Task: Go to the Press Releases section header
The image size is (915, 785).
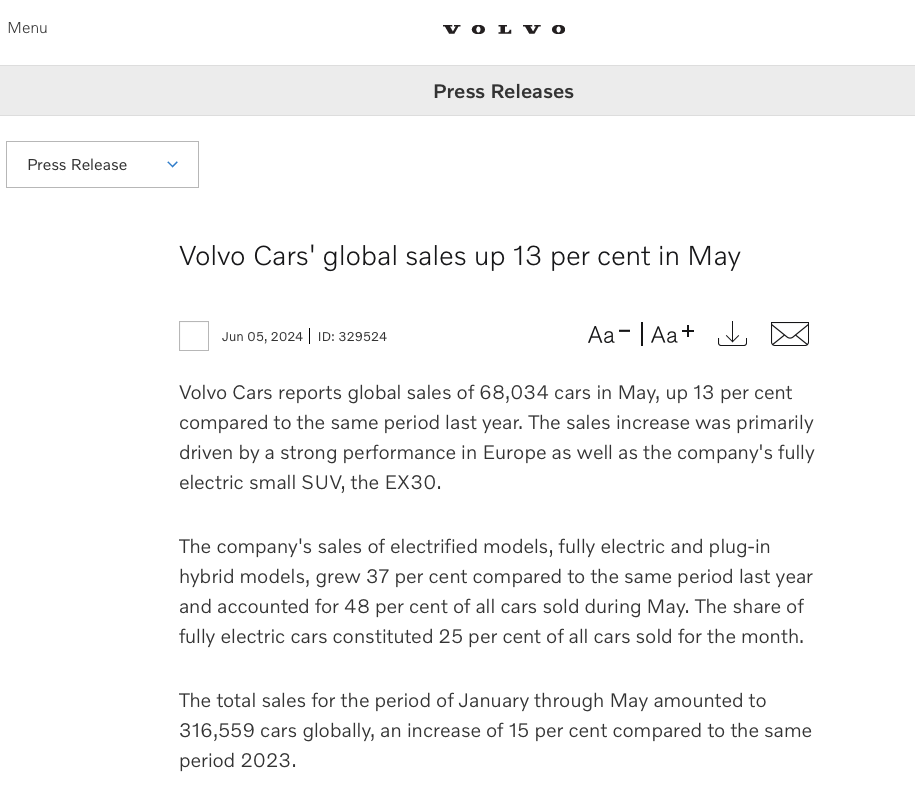Action: click(503, 91)
